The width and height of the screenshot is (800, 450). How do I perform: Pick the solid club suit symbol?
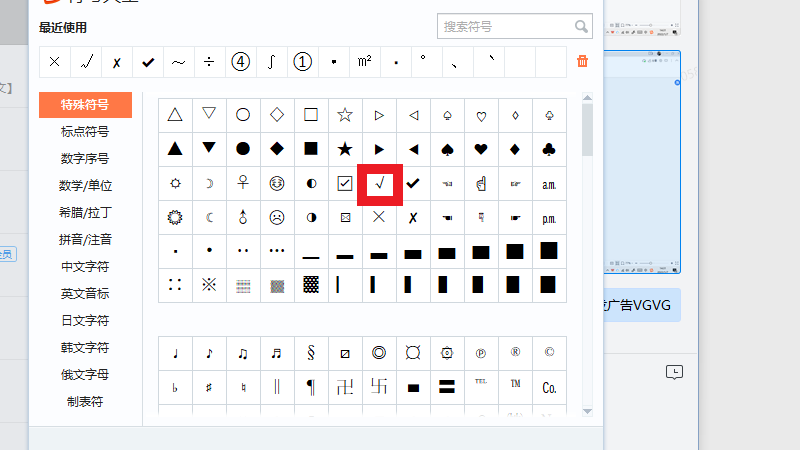click(x=549, y=149)
